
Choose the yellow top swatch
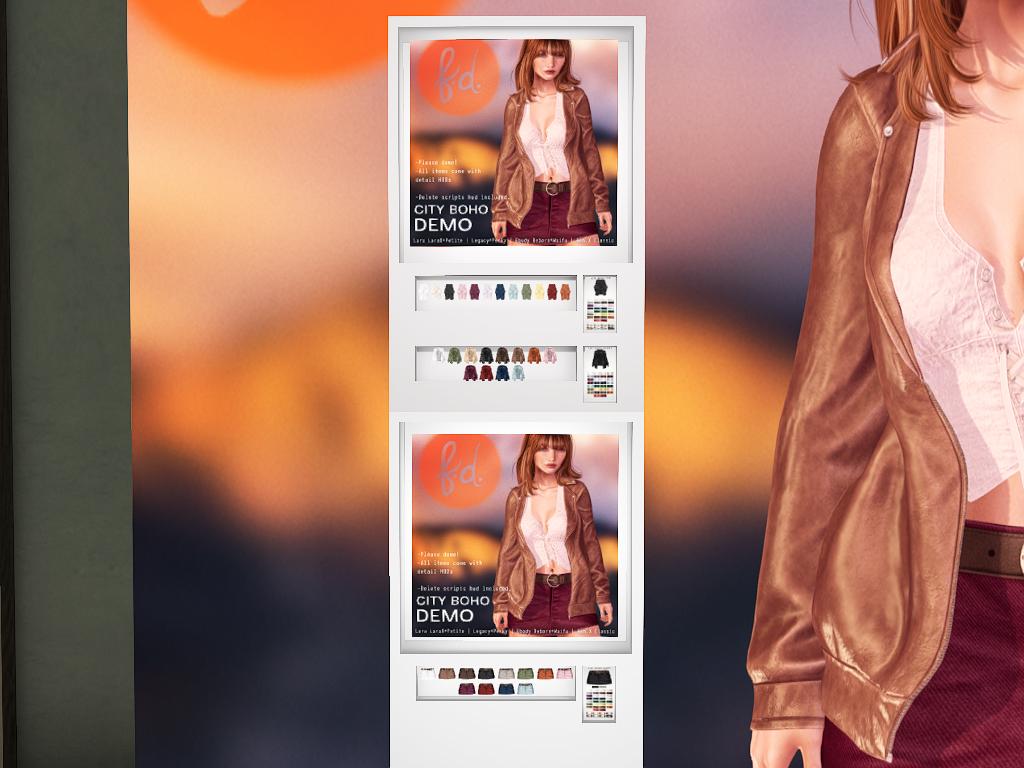tap(539, 292)
